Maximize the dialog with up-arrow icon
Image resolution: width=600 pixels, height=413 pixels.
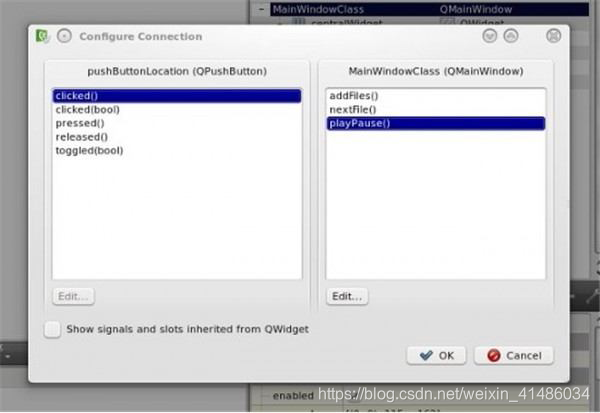tap(511, 36)
